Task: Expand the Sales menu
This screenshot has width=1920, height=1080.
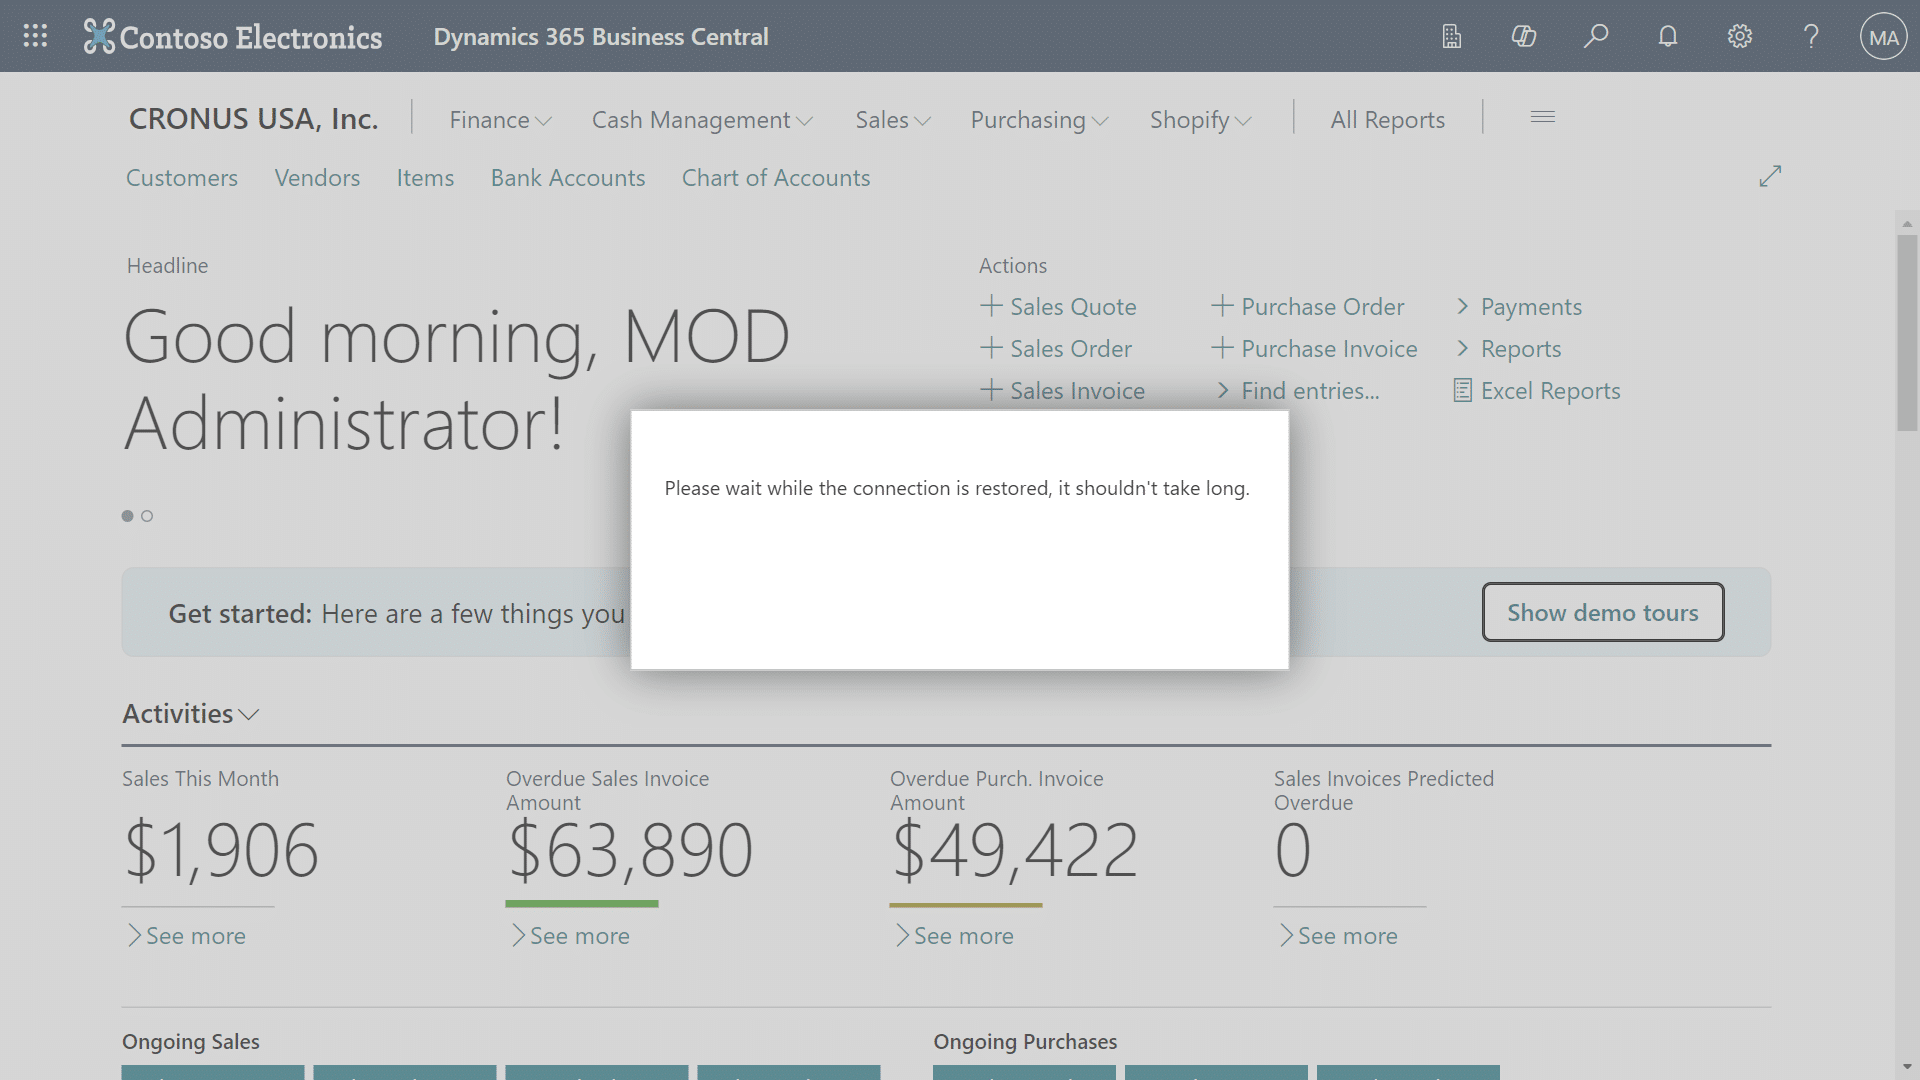Action: pos(893,120)
